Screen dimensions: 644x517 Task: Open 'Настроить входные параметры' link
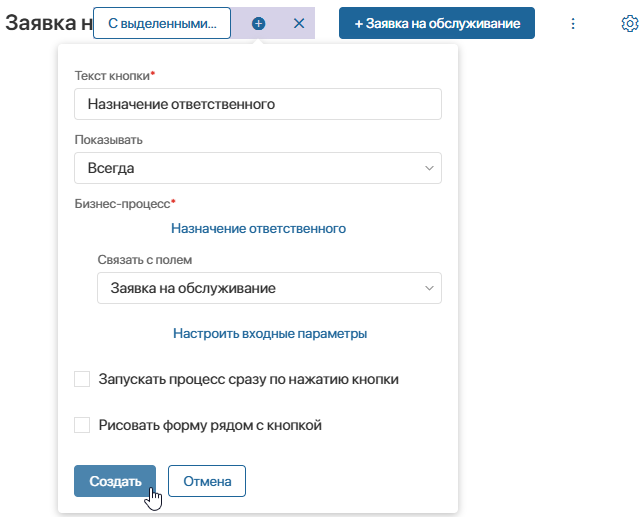[x=270, y=333]
